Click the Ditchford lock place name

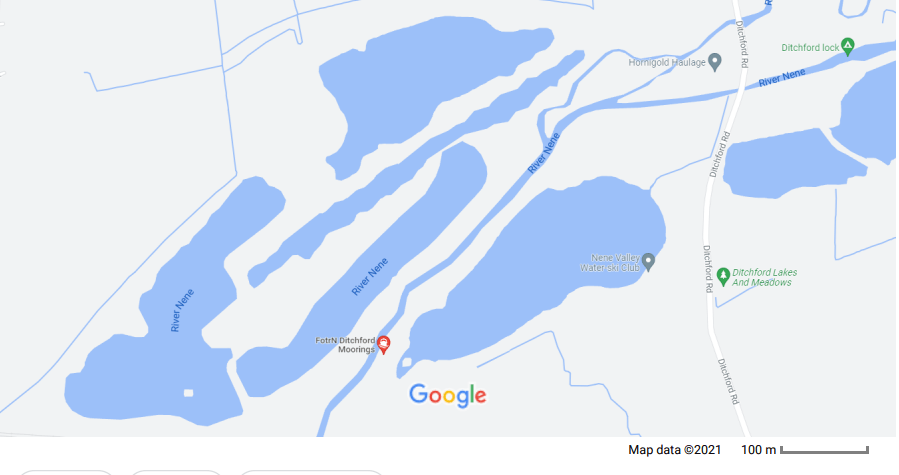click(810, 48)
